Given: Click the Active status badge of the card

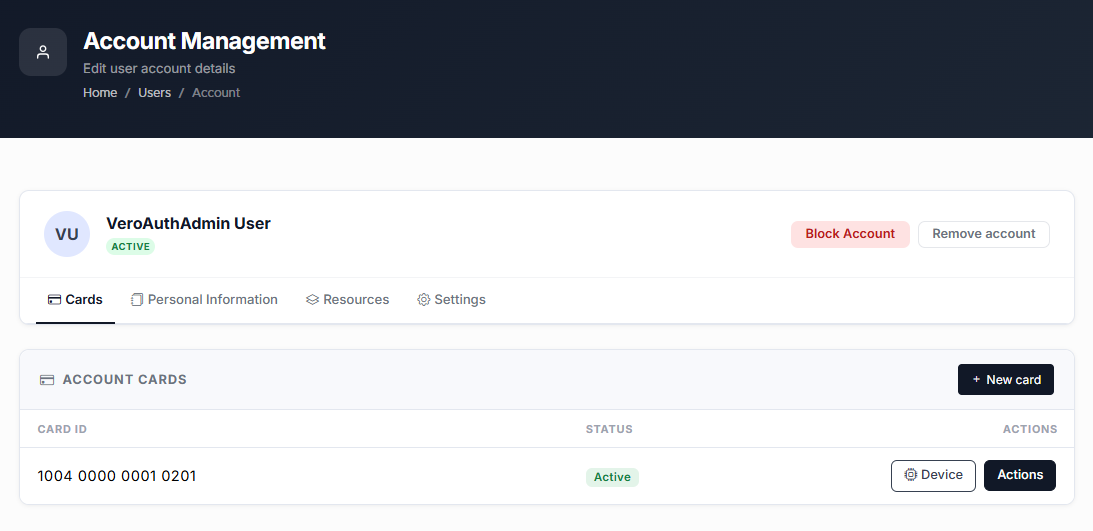Looking at the screenshot, I should click(x=612, y=477).
